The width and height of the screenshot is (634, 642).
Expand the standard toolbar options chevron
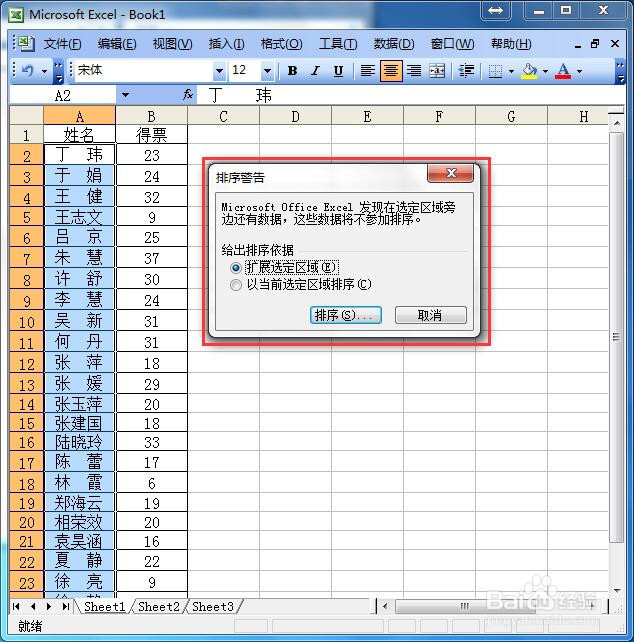click(x=59, y=72)
